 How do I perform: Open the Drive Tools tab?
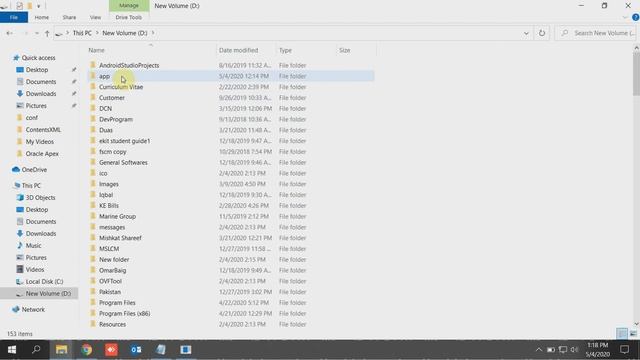pyautogui.click(x=129, y=18)
